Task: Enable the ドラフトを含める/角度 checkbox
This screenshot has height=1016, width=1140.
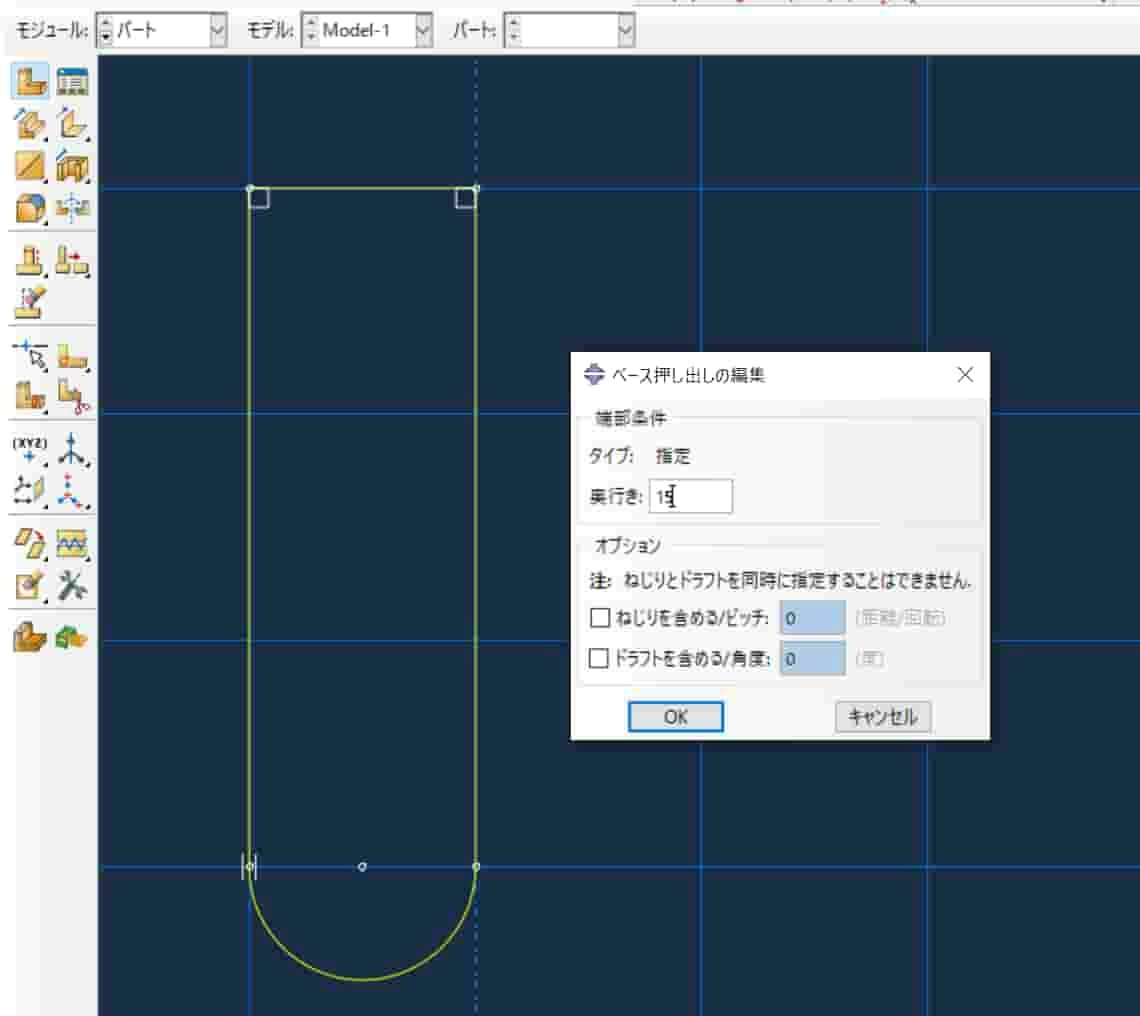Action: coord(598,658)
